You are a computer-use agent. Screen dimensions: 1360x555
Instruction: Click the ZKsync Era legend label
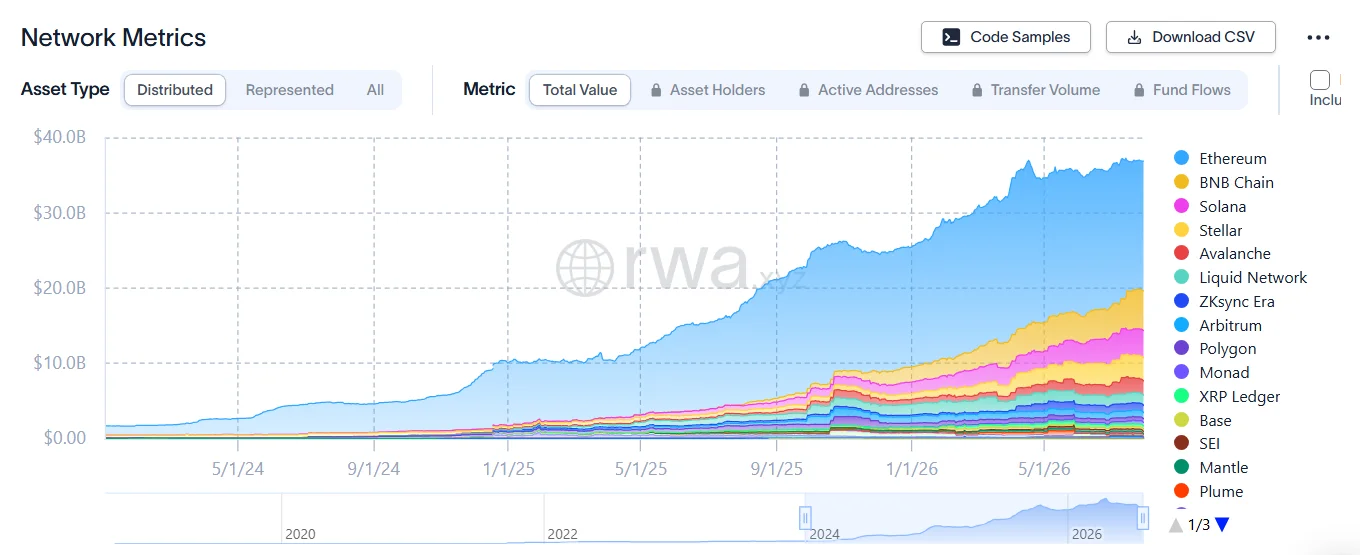click(x=1237, y=301)
